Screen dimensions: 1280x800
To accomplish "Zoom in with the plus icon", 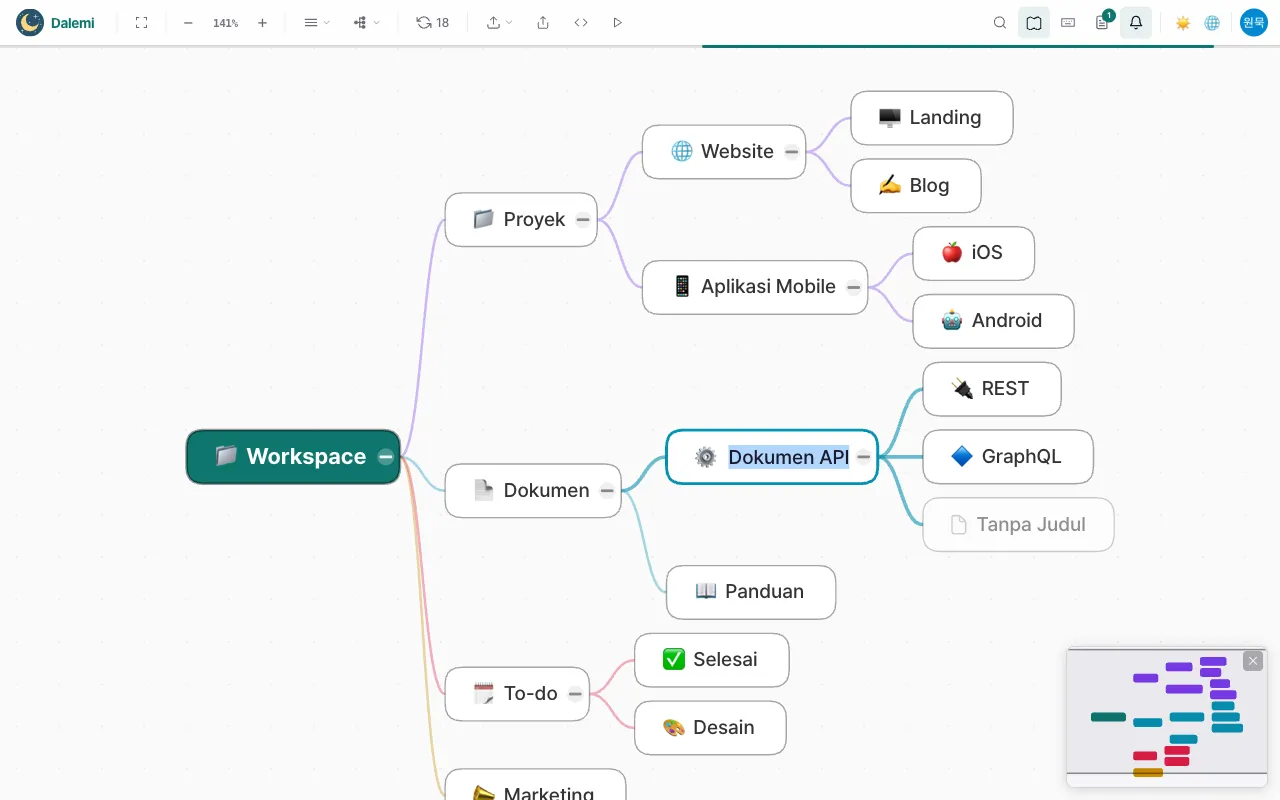I will coord(262,22).
